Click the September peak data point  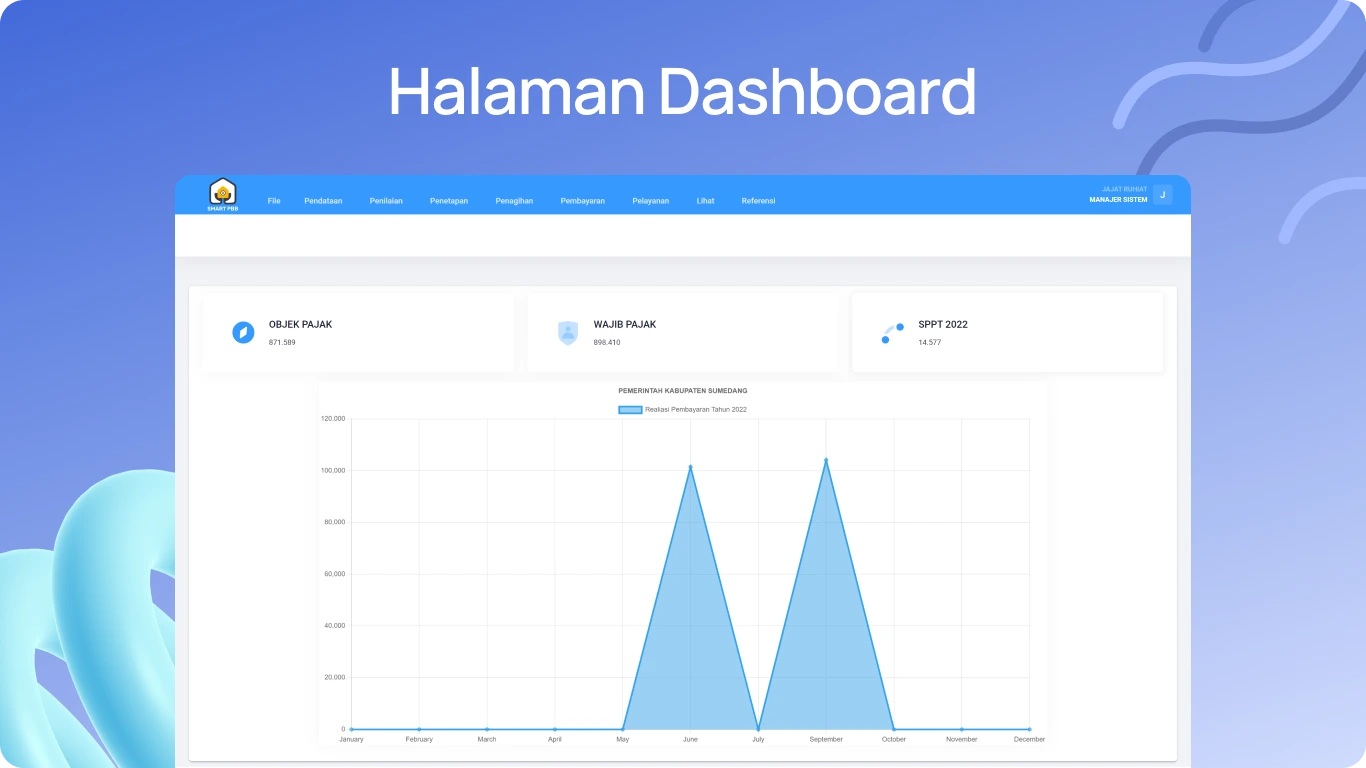tap(826, 460)
